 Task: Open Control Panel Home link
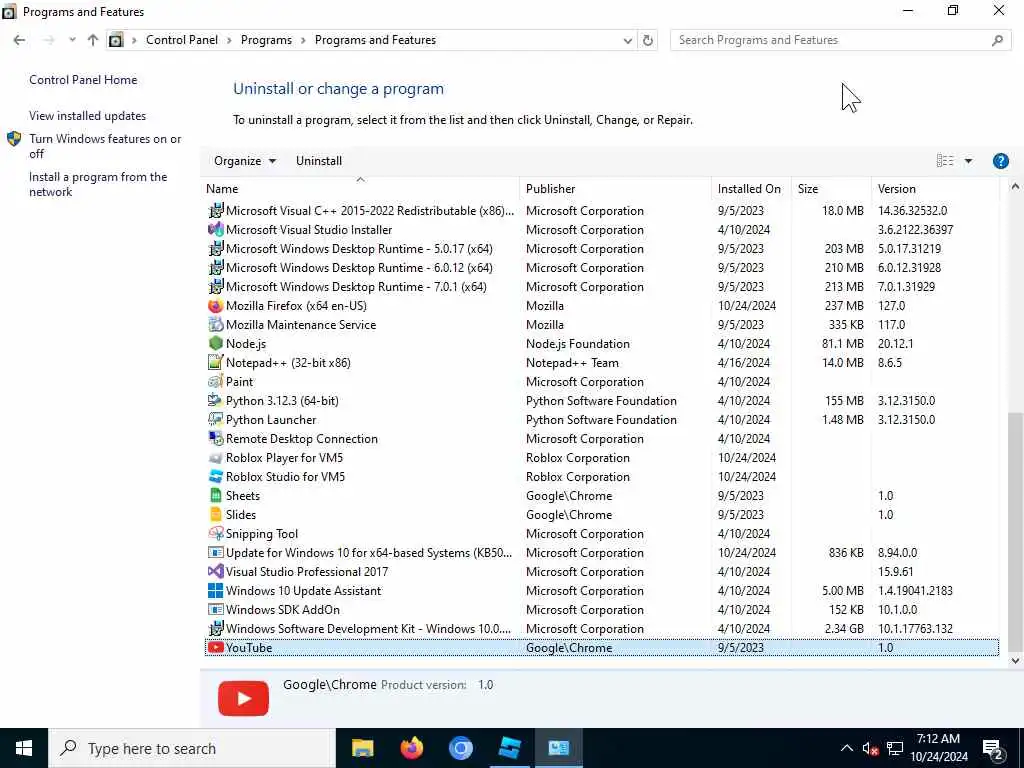83,80
